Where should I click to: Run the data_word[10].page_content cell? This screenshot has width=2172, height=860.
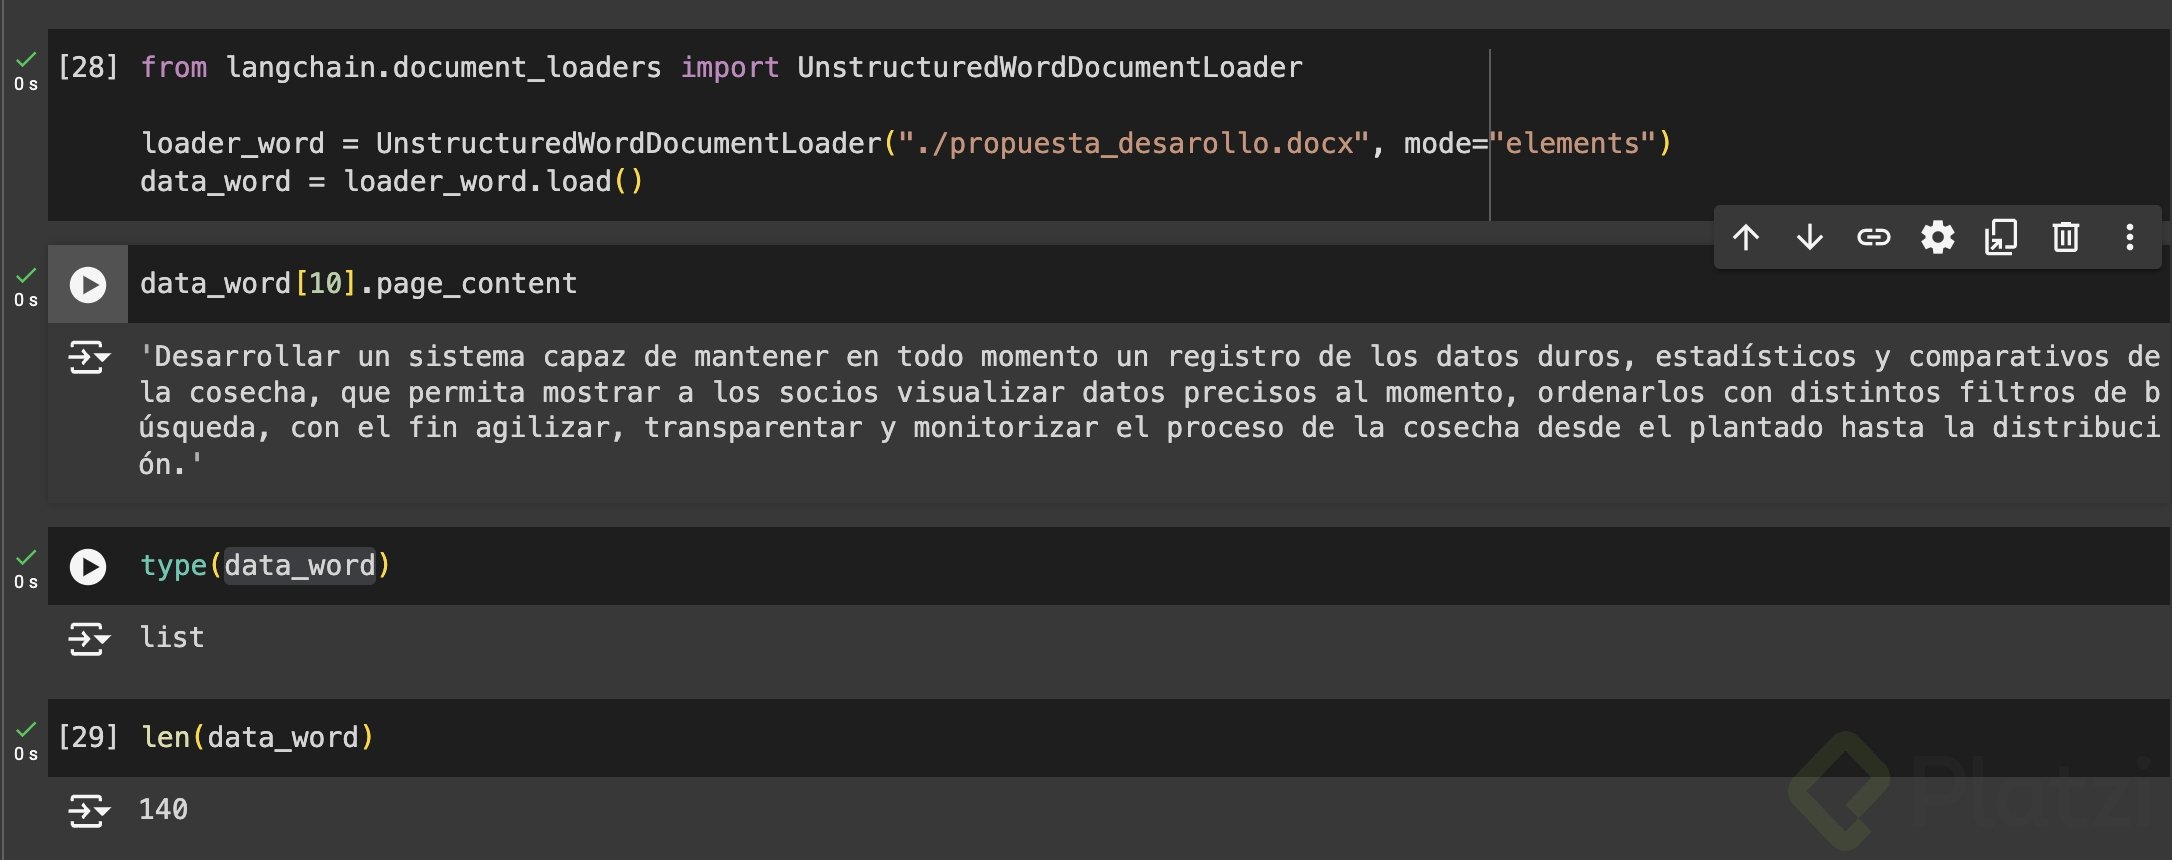[x=88, y=285]
